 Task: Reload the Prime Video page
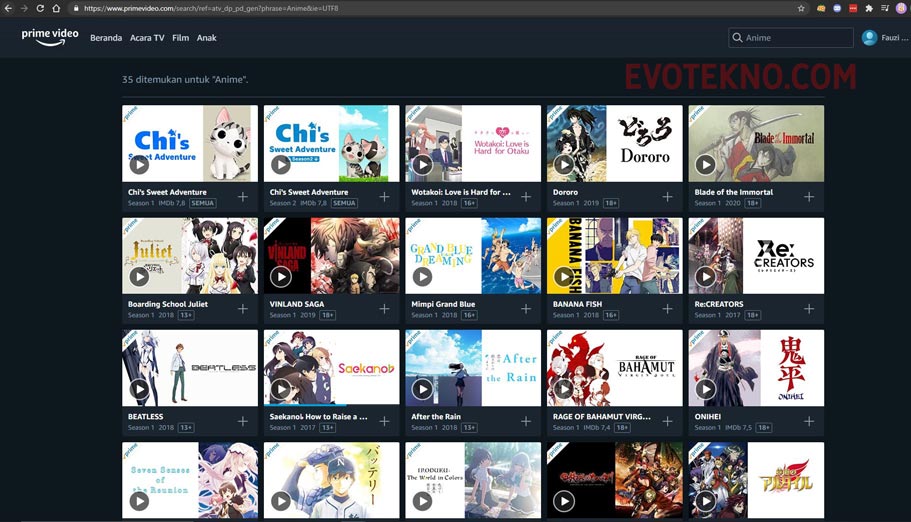click(x=40, y=8)
